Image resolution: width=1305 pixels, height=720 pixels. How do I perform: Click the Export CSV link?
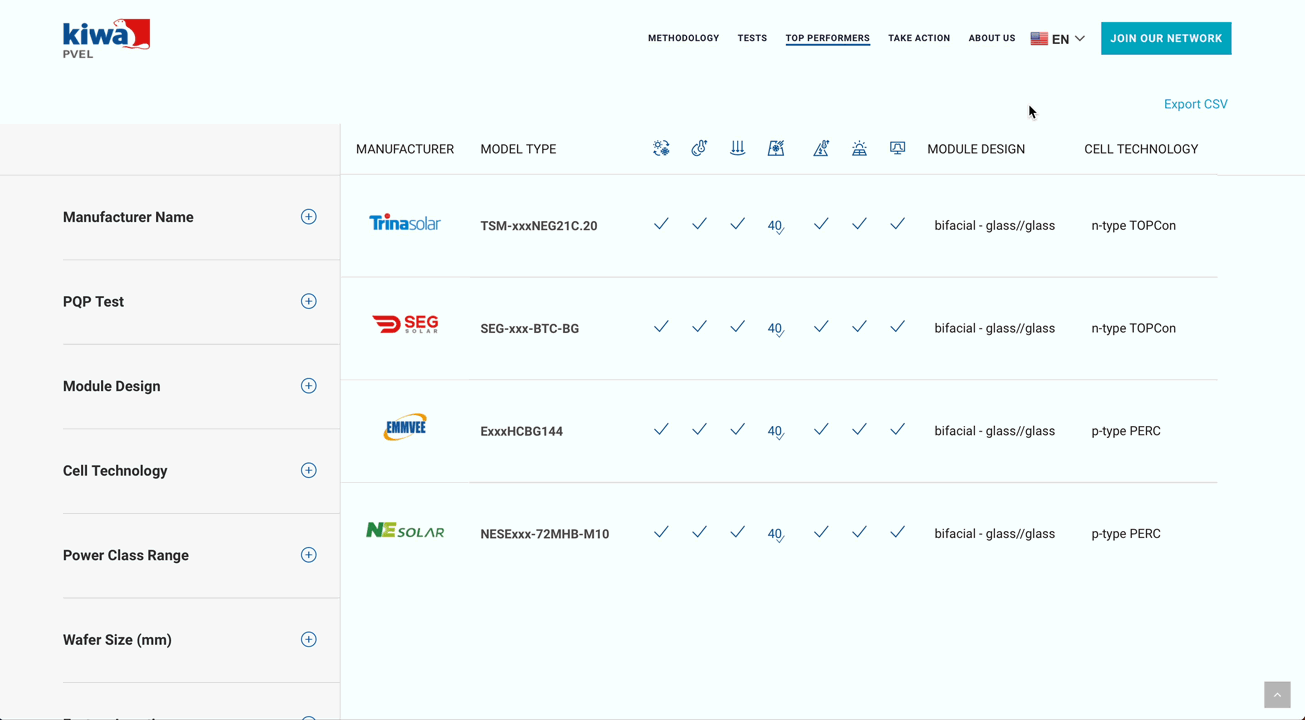(x=1195, y=104)
